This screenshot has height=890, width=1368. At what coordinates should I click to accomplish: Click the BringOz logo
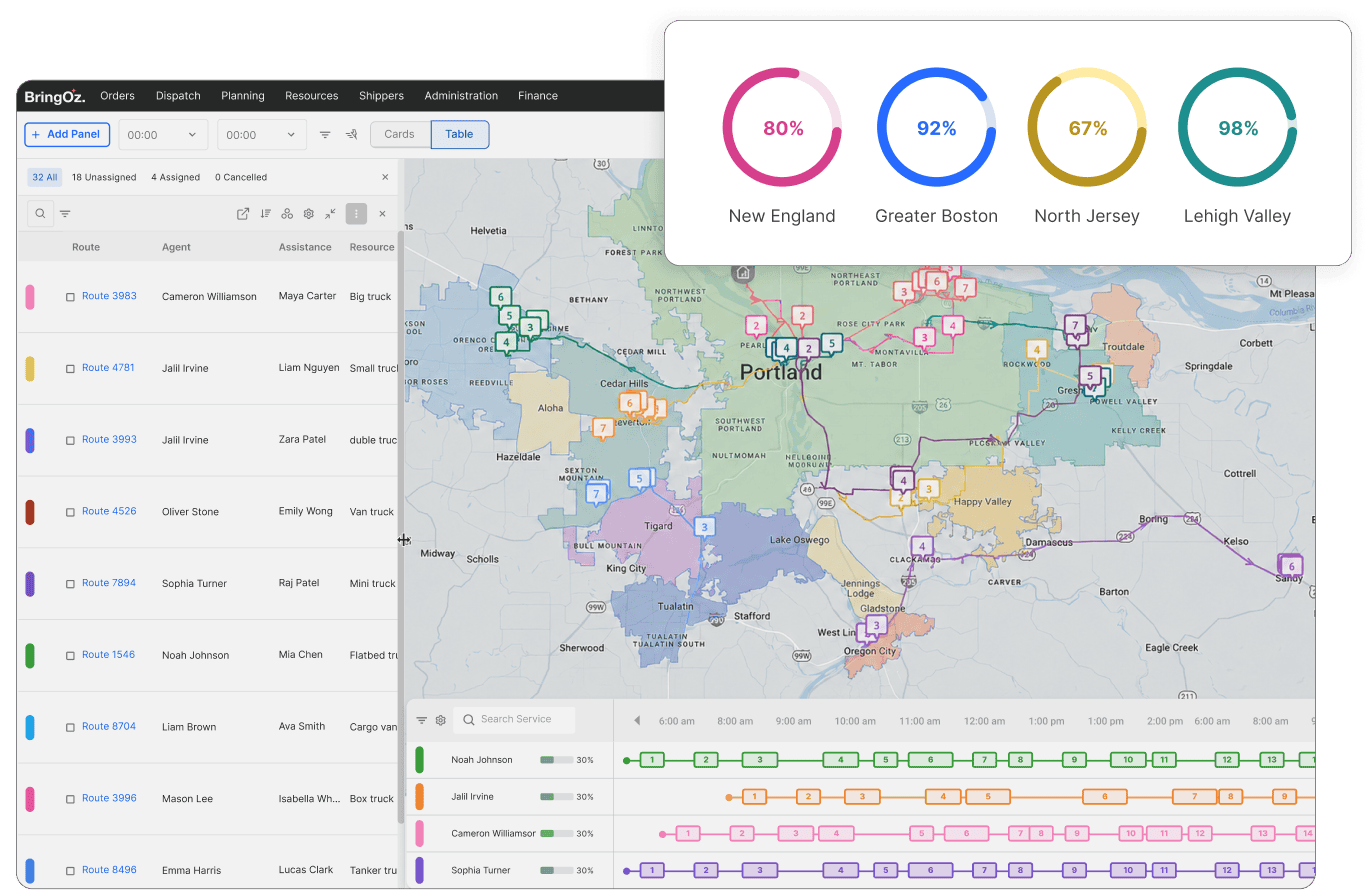55,96
